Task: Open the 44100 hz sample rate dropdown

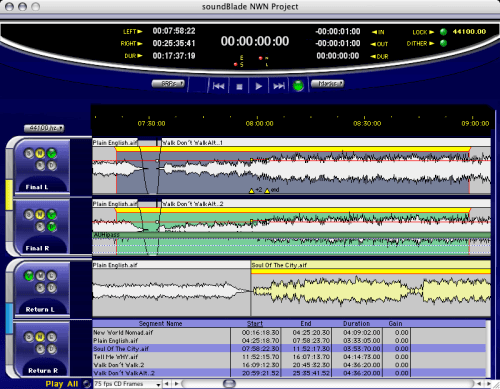Action: (44, 128)
